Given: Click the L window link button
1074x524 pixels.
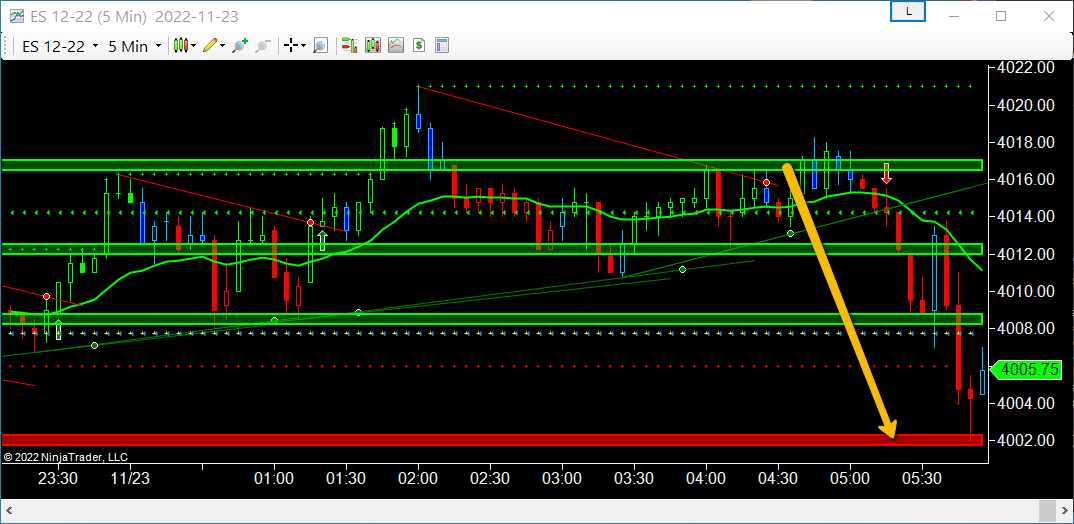Looking at the screenshot, I should tap(908, 12).
